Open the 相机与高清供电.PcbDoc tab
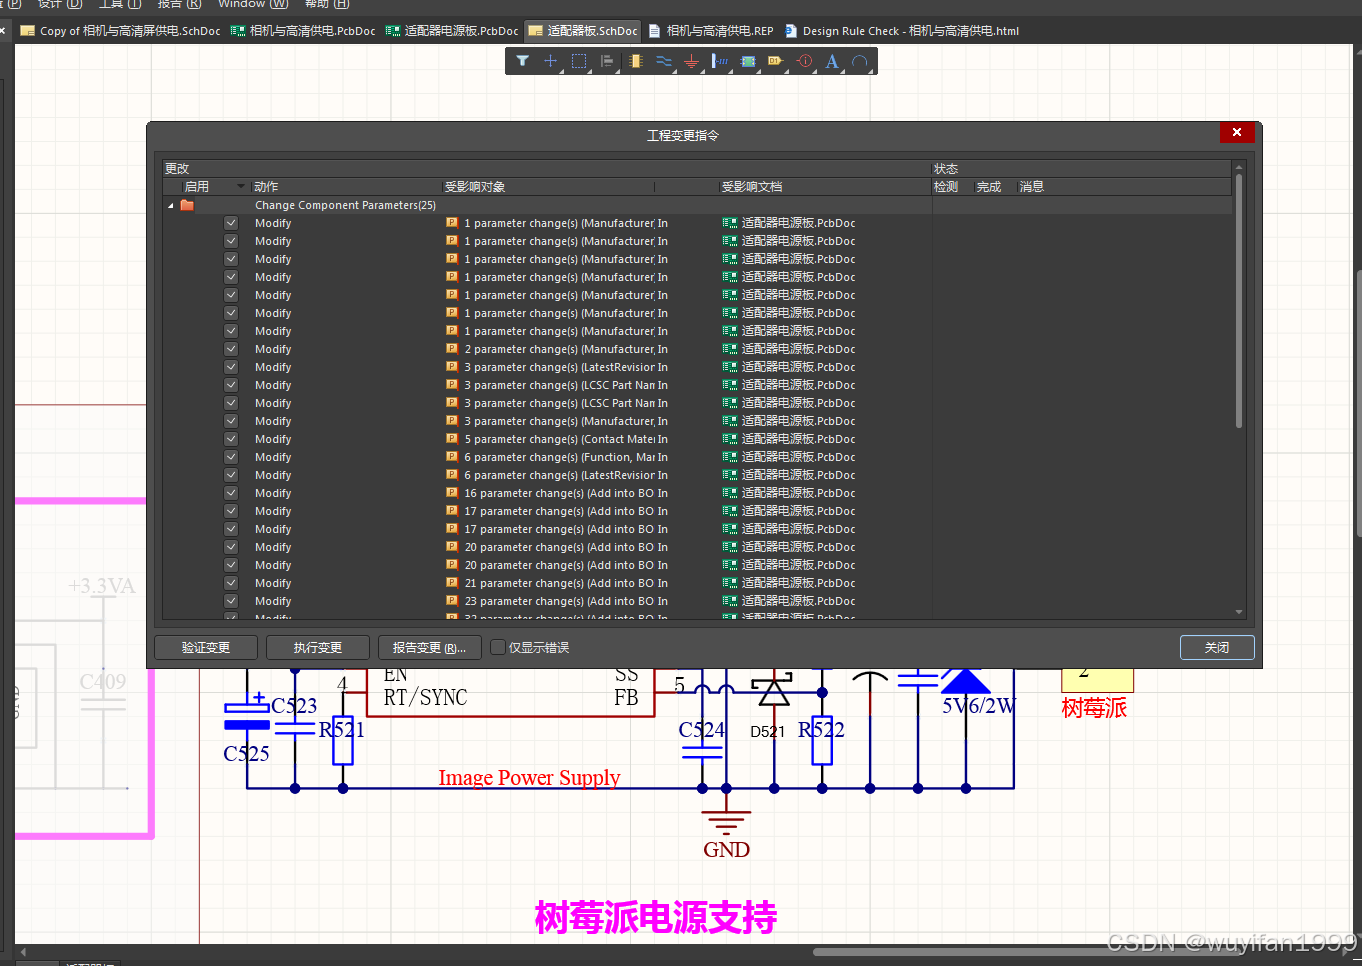This screenshot has width=1362, height=966. [x=304, y=31]
